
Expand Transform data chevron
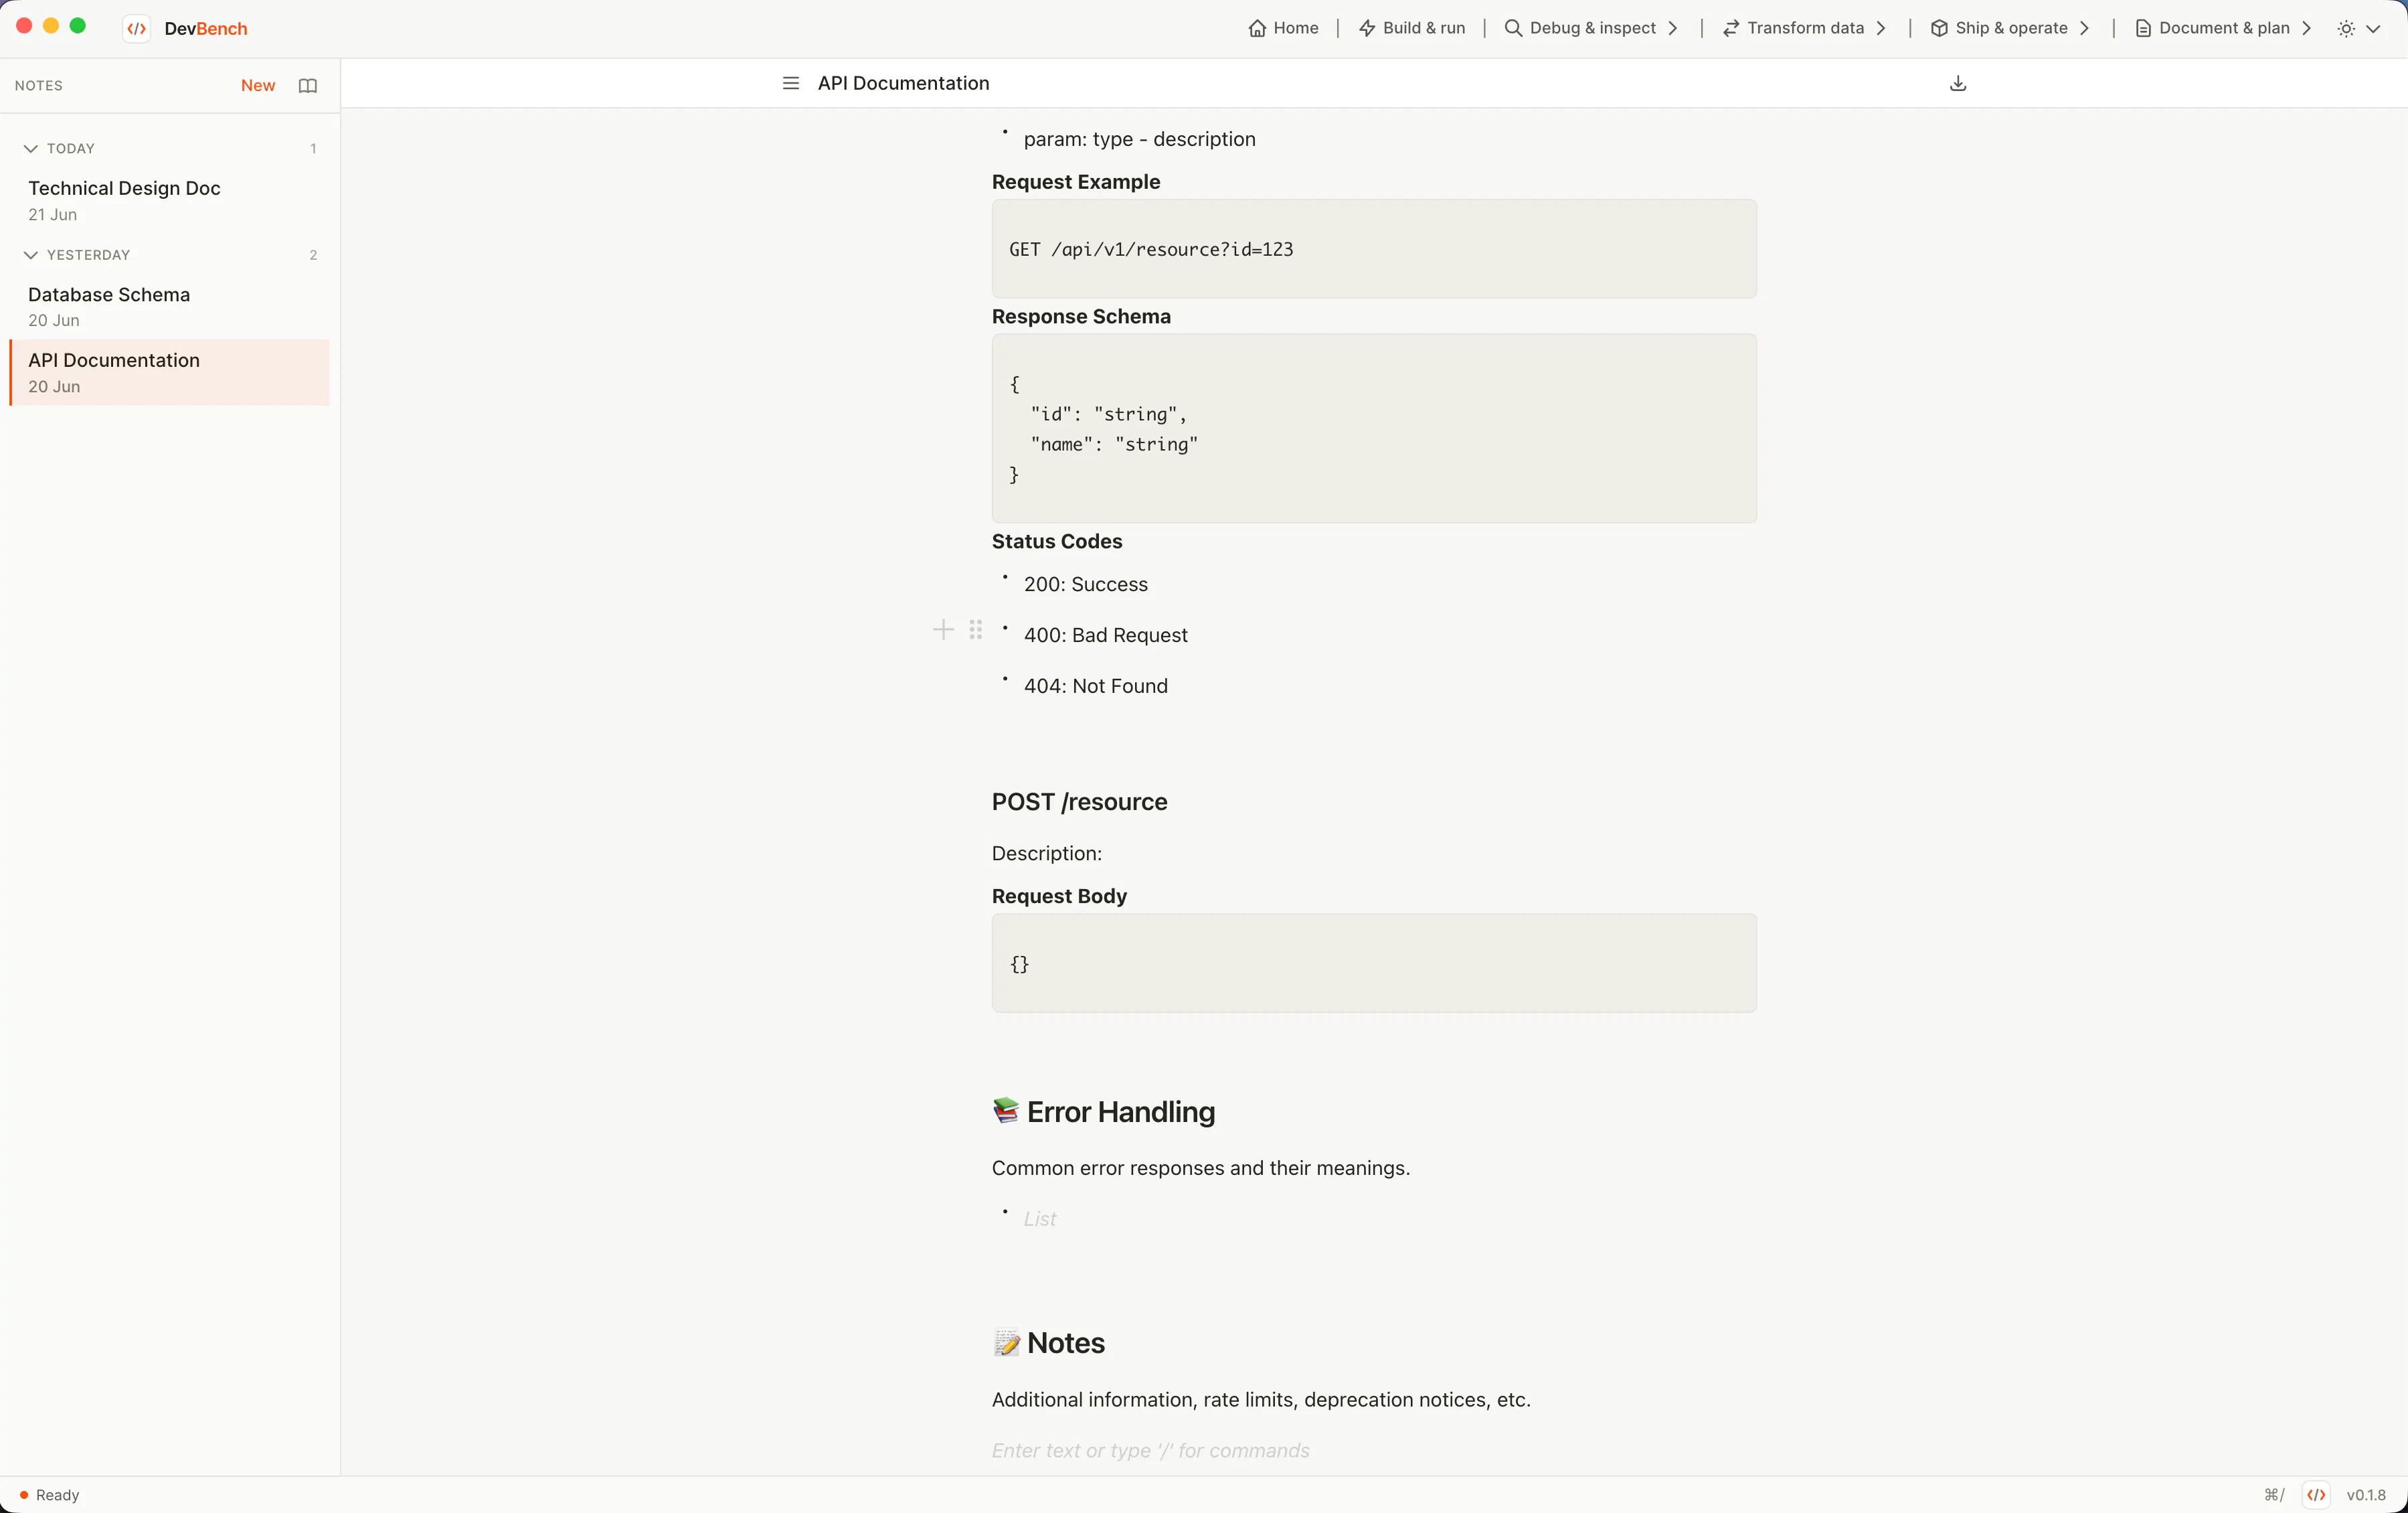tap(1880, 28)
